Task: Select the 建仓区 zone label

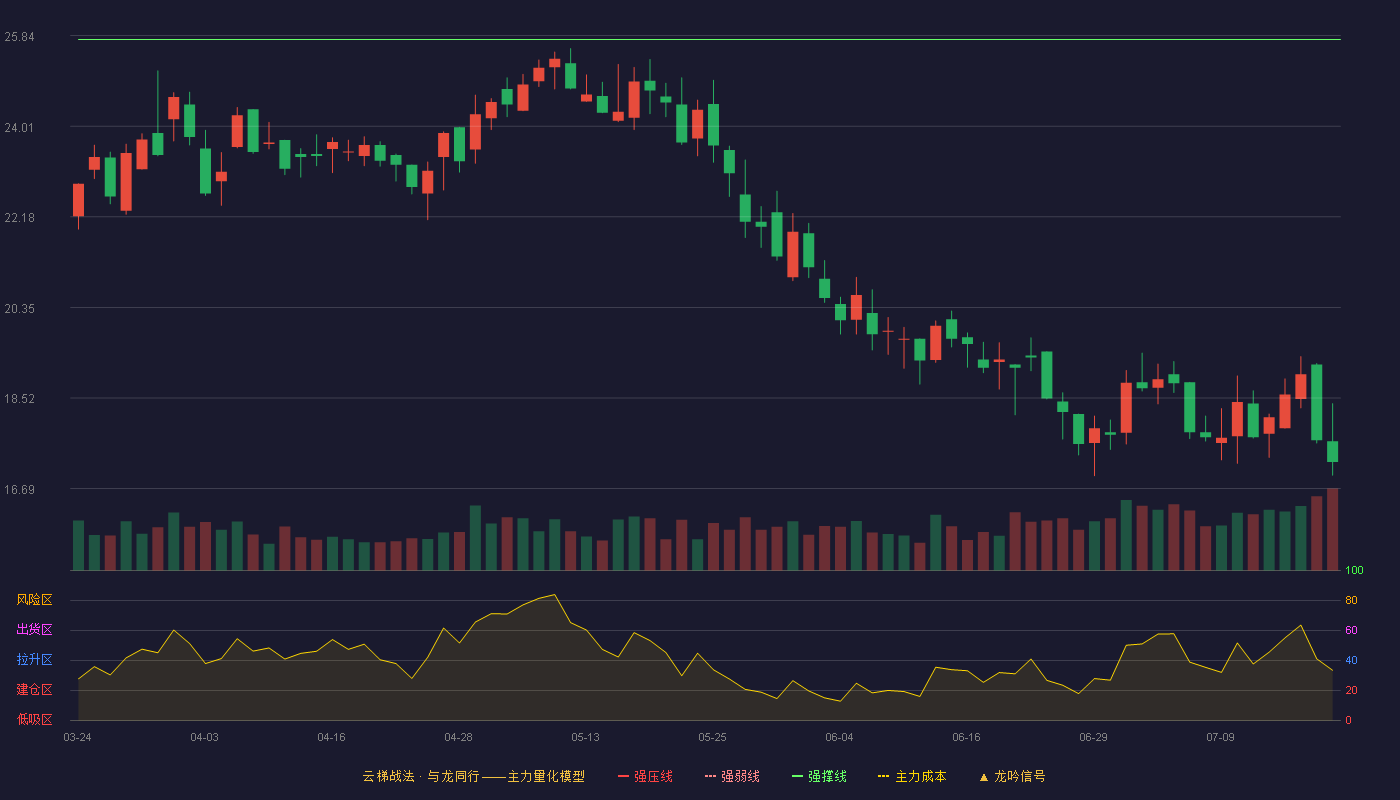Action: (34, 690)
